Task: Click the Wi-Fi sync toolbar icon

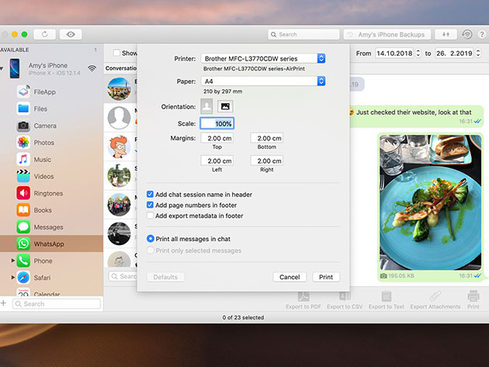Action: click(x=467, y=34)
